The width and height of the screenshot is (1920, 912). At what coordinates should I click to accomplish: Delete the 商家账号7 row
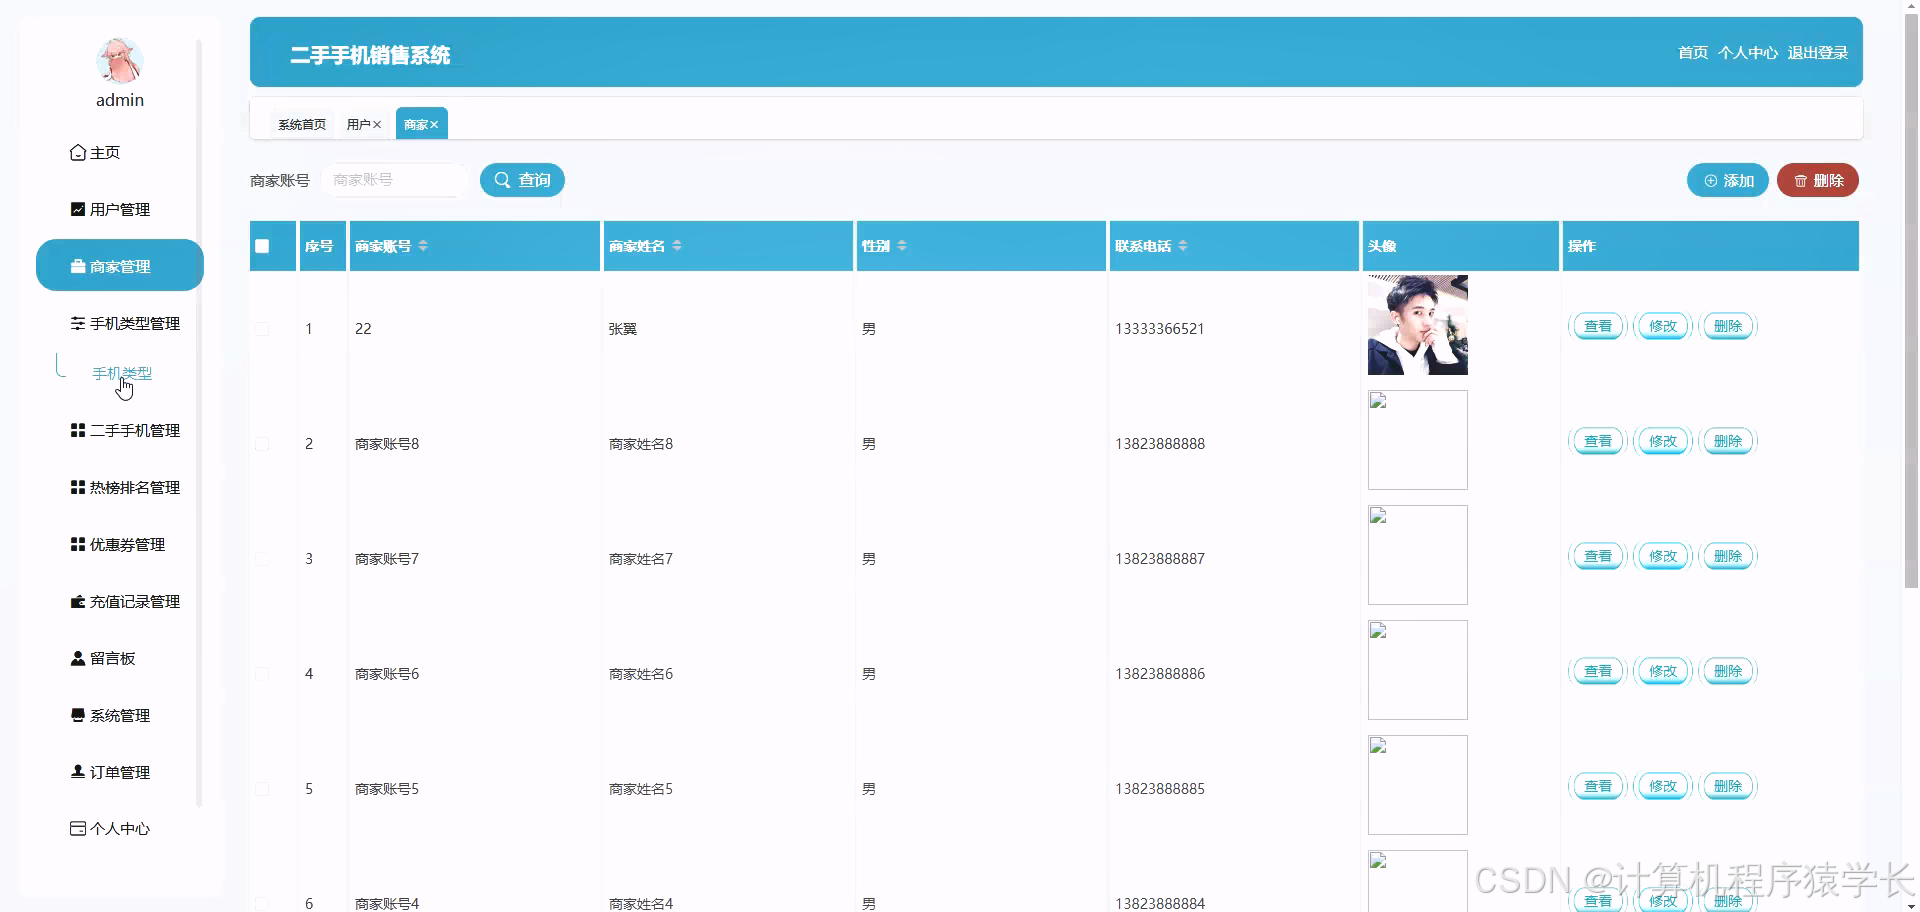[x=1728, y=556]
